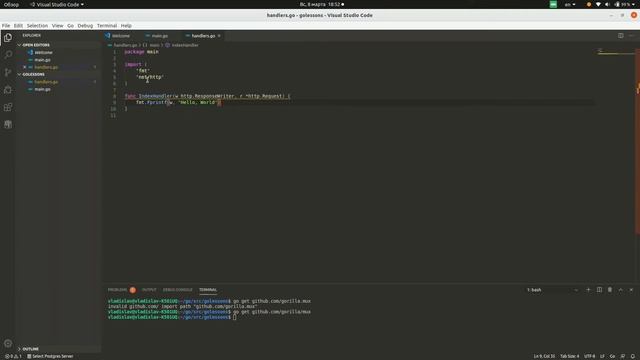Open the Edit menu
Image resolution: width=640 pixels, height=360 pixels.
(18, 25)
